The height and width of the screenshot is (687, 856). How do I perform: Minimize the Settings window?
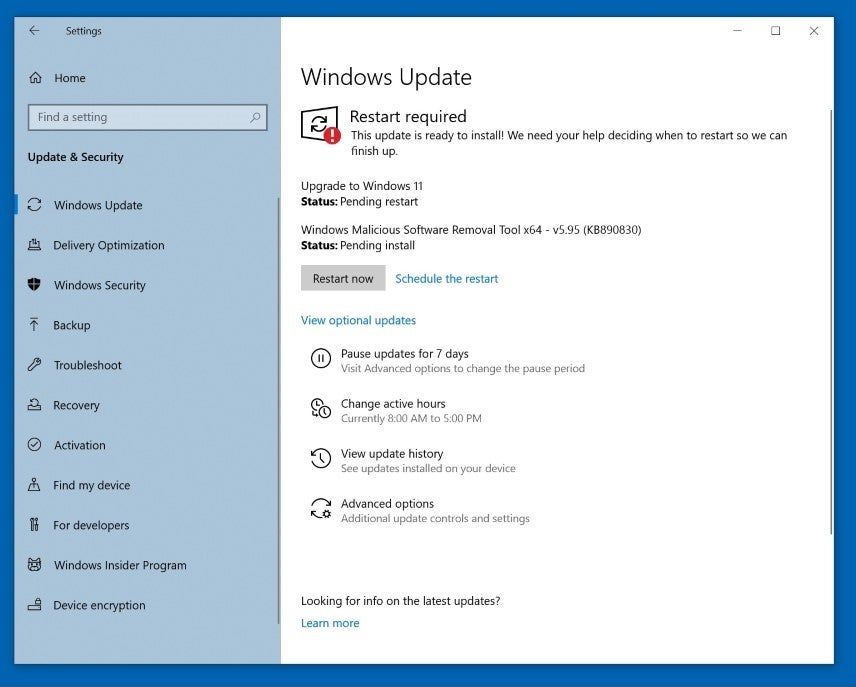pos(738,31)
